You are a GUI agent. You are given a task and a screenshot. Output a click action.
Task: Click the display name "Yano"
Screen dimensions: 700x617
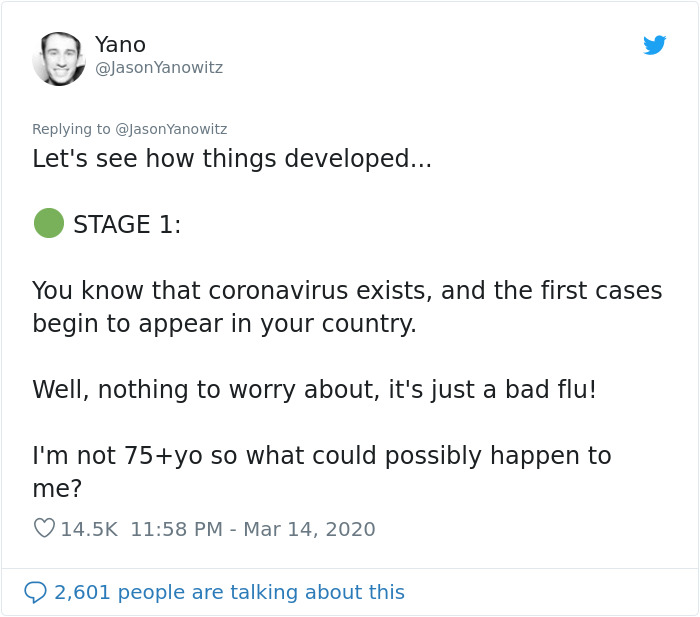pos(120,44)
